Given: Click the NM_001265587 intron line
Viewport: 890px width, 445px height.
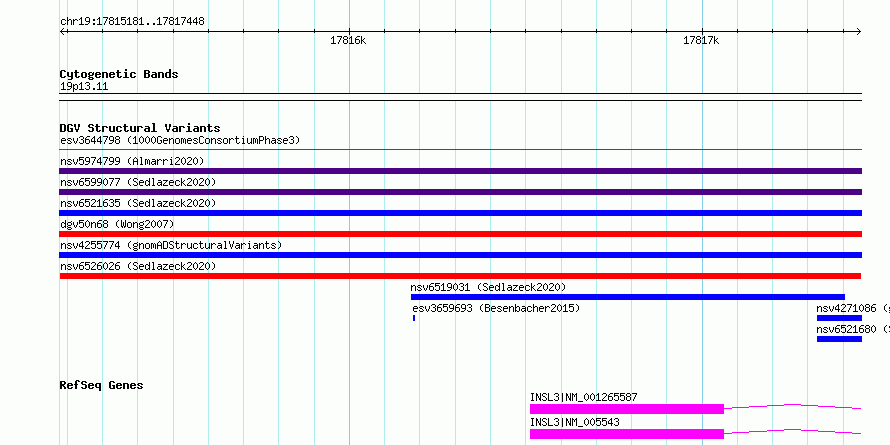Looking at the screenshot, I should tap(793, 405).
